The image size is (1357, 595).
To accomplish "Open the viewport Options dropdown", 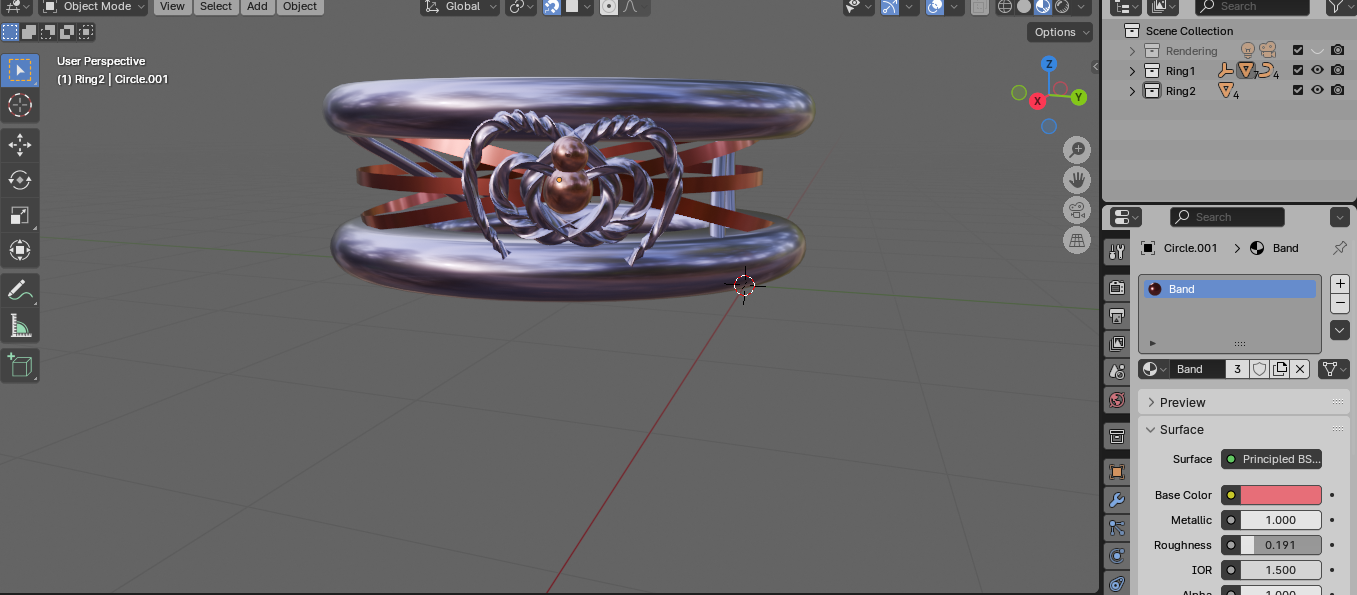I will (x=1061, y=32).
